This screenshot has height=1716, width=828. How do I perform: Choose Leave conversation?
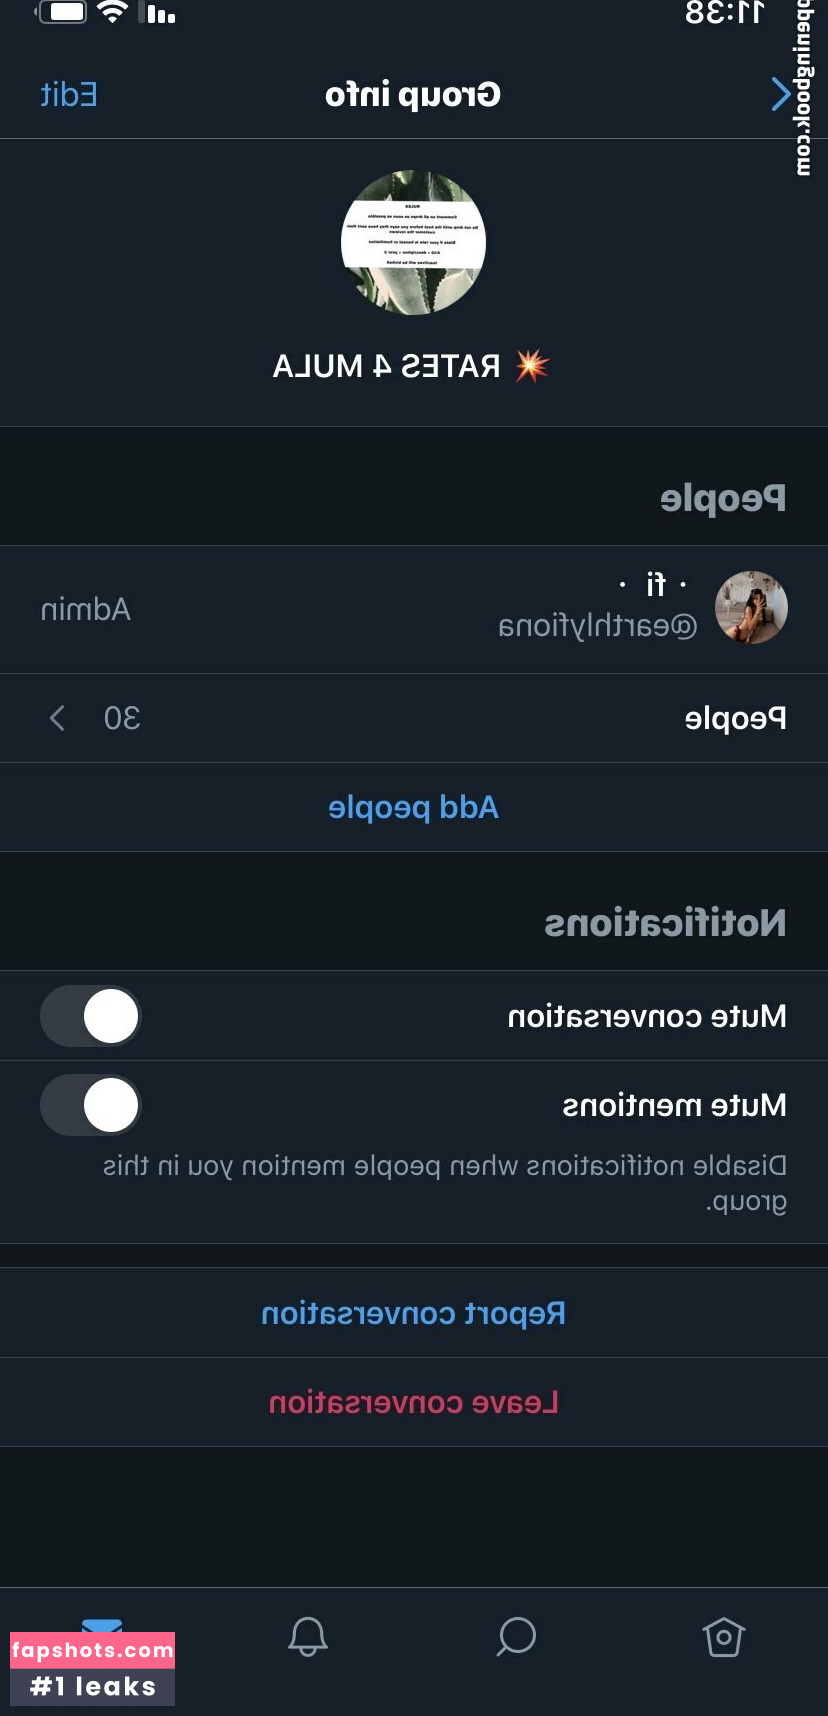[414, 1402]
